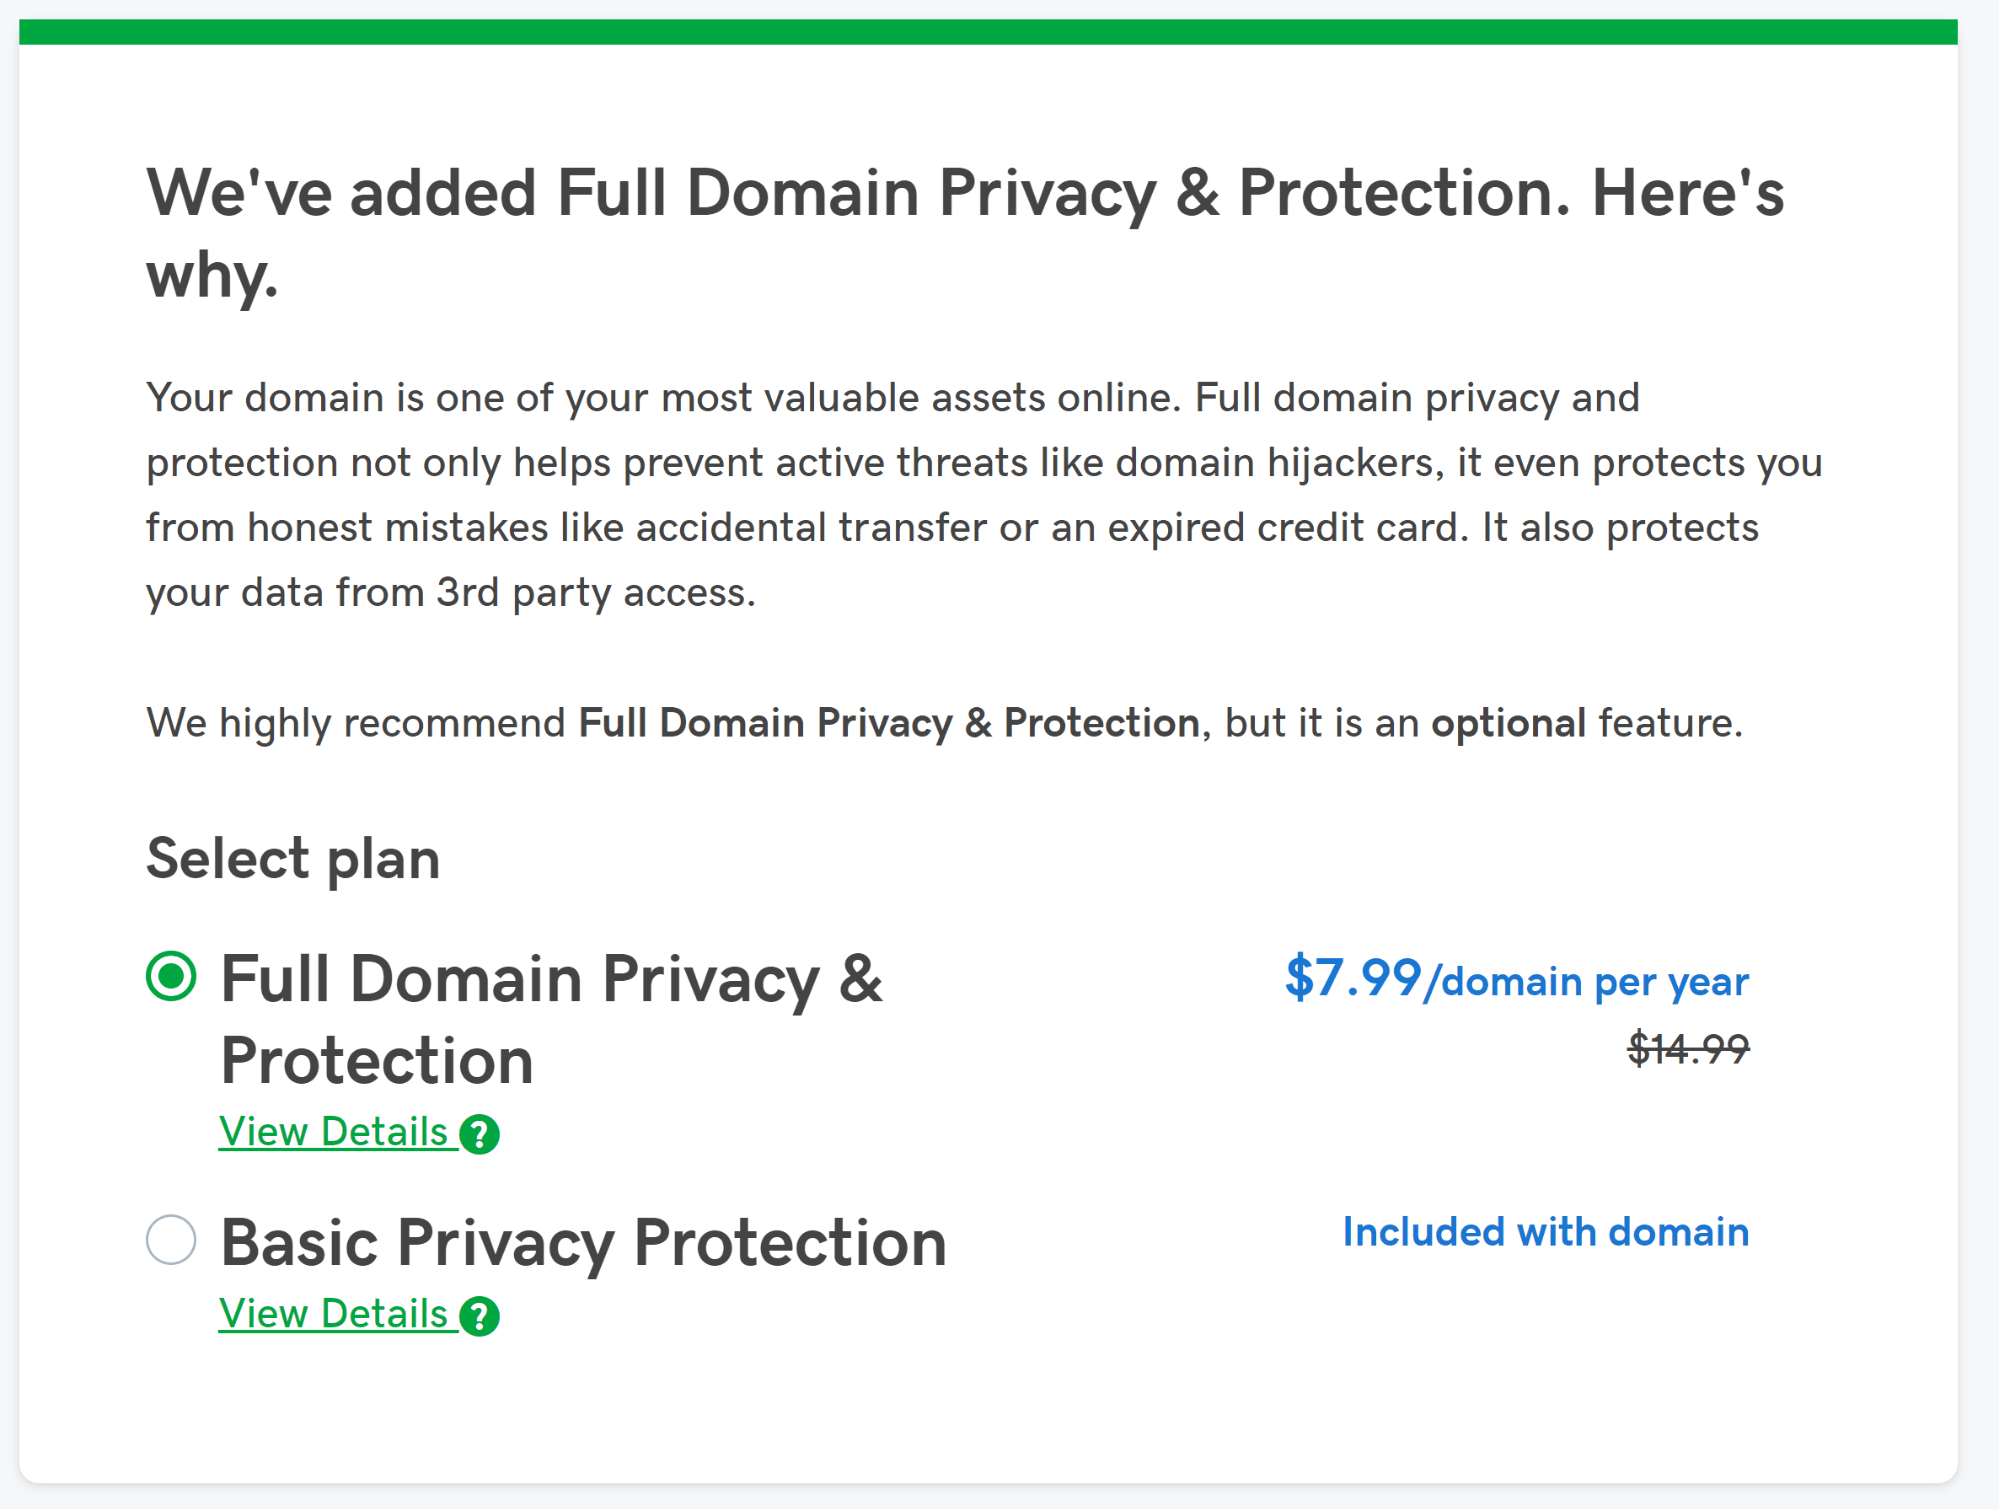
Task: Click the $7.99 discounted price
Action: pyautogui.click(x=1352, y=977)
